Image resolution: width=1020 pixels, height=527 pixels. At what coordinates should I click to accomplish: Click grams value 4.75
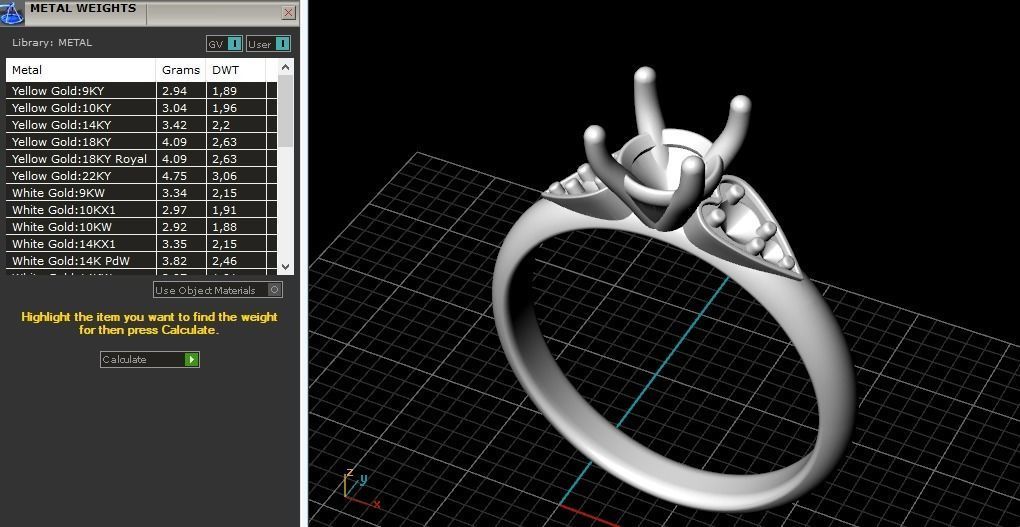174,175
